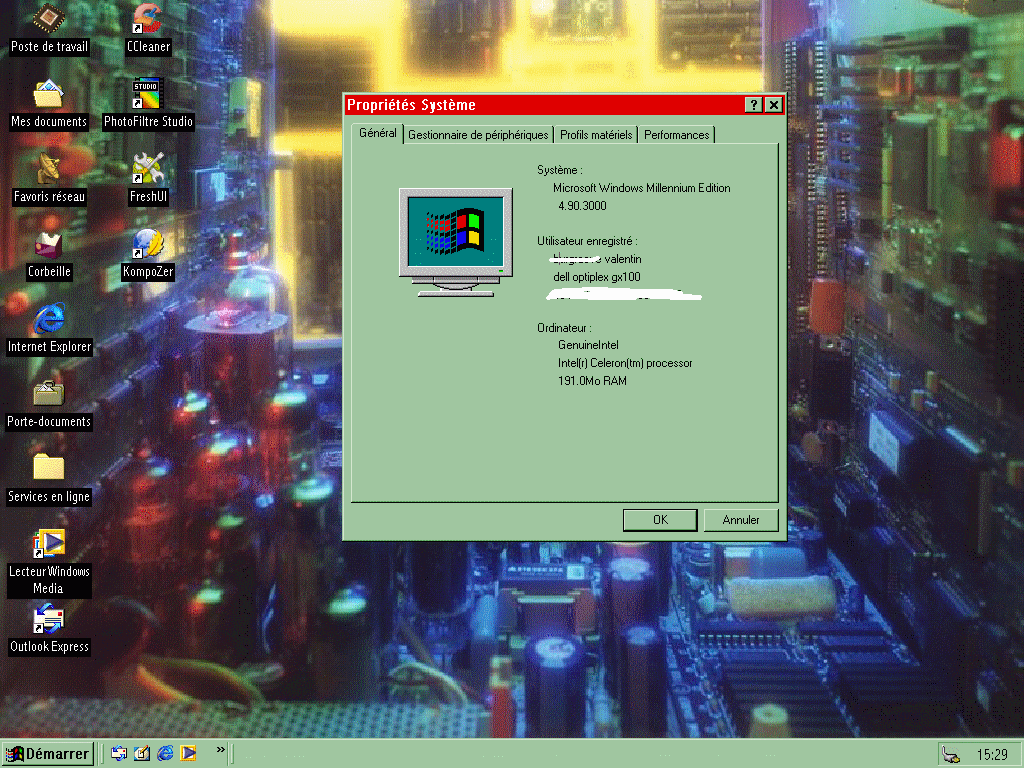Image resolution: width=1024 pixels, height=768 pixels.
Task: Click the Microsoft Windows Millennium Edition text
Action: (x=641, y=188)
